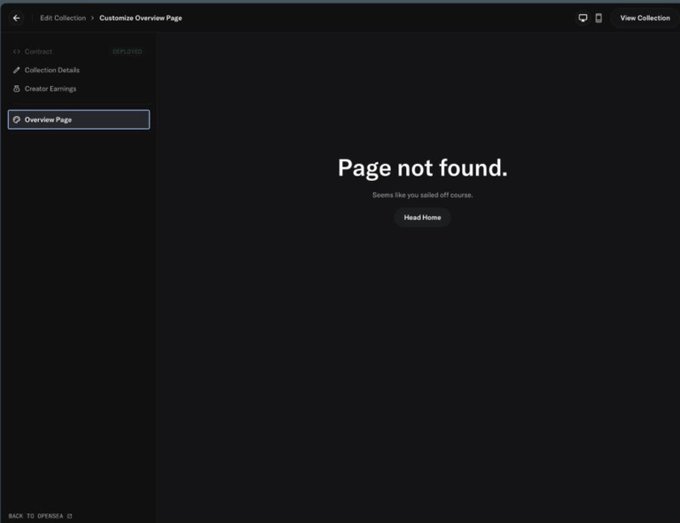Open Creator Earnings in sidebar

(78, 89)
